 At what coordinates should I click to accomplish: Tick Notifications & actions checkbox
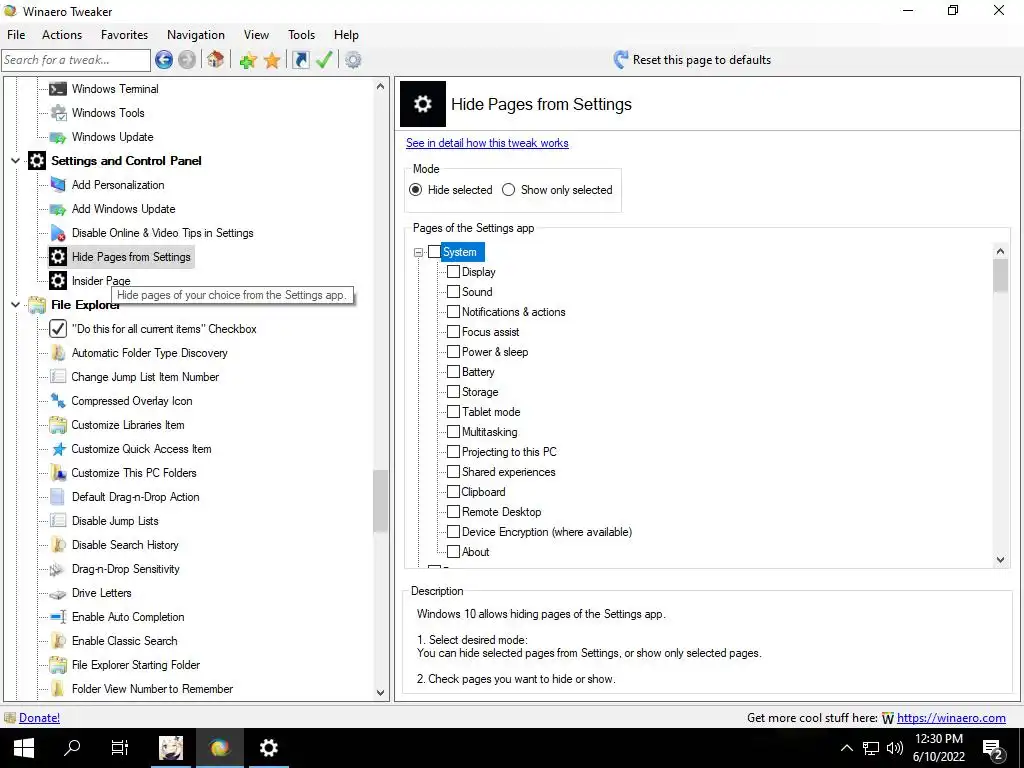click(x=453, y=312)
